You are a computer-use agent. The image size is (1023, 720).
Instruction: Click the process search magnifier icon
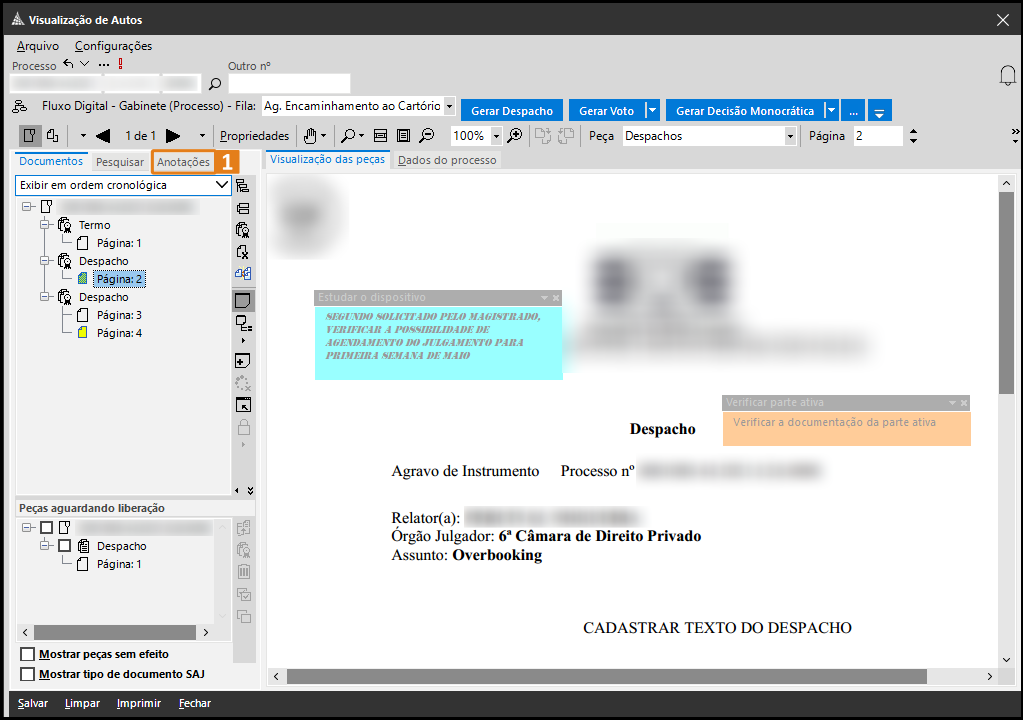[x=215, y=83]
